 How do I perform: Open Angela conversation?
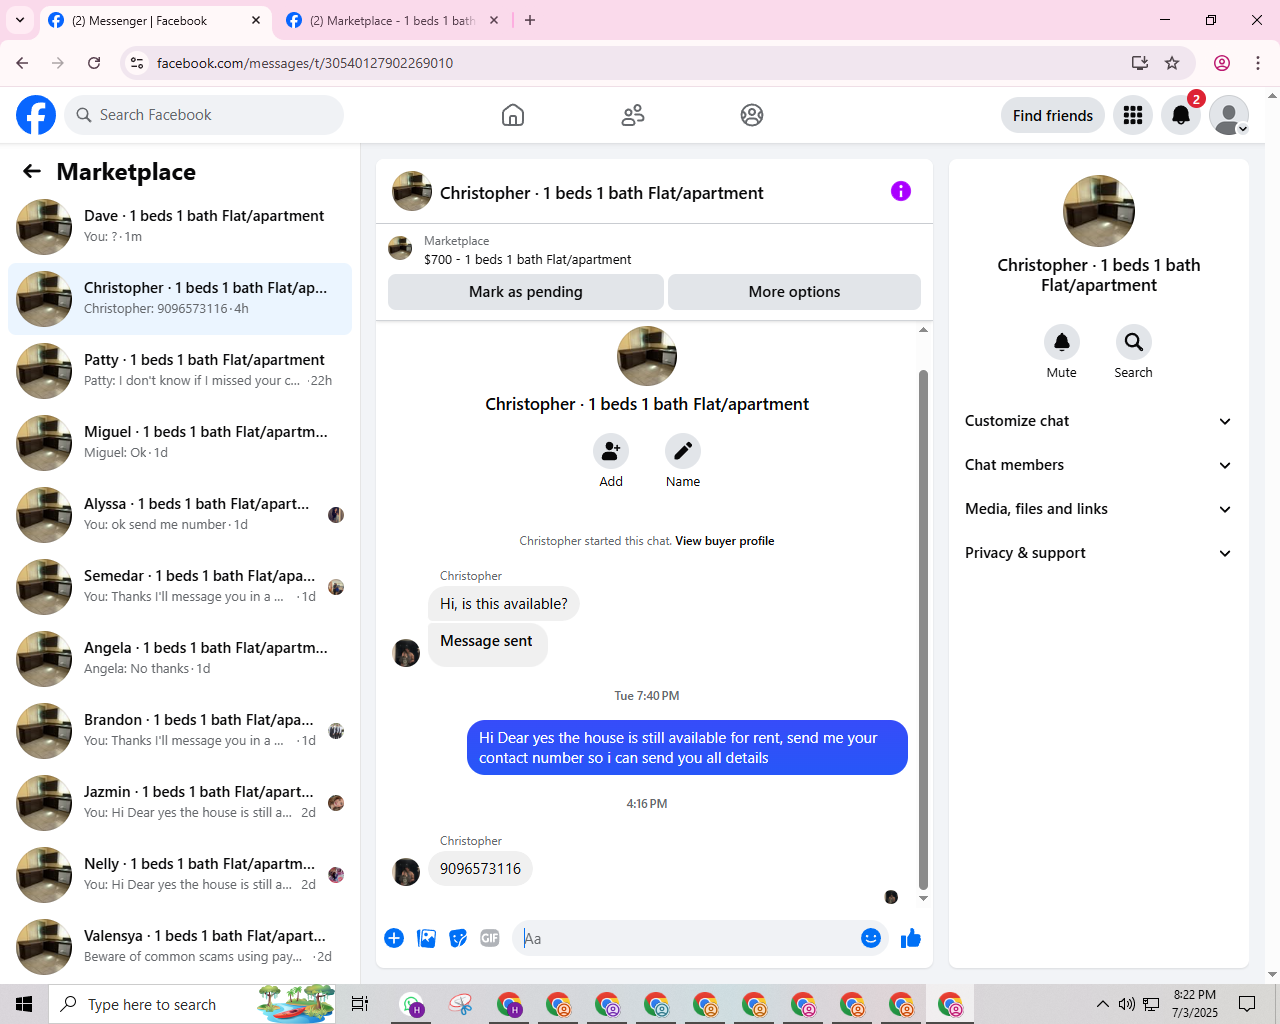180,659
